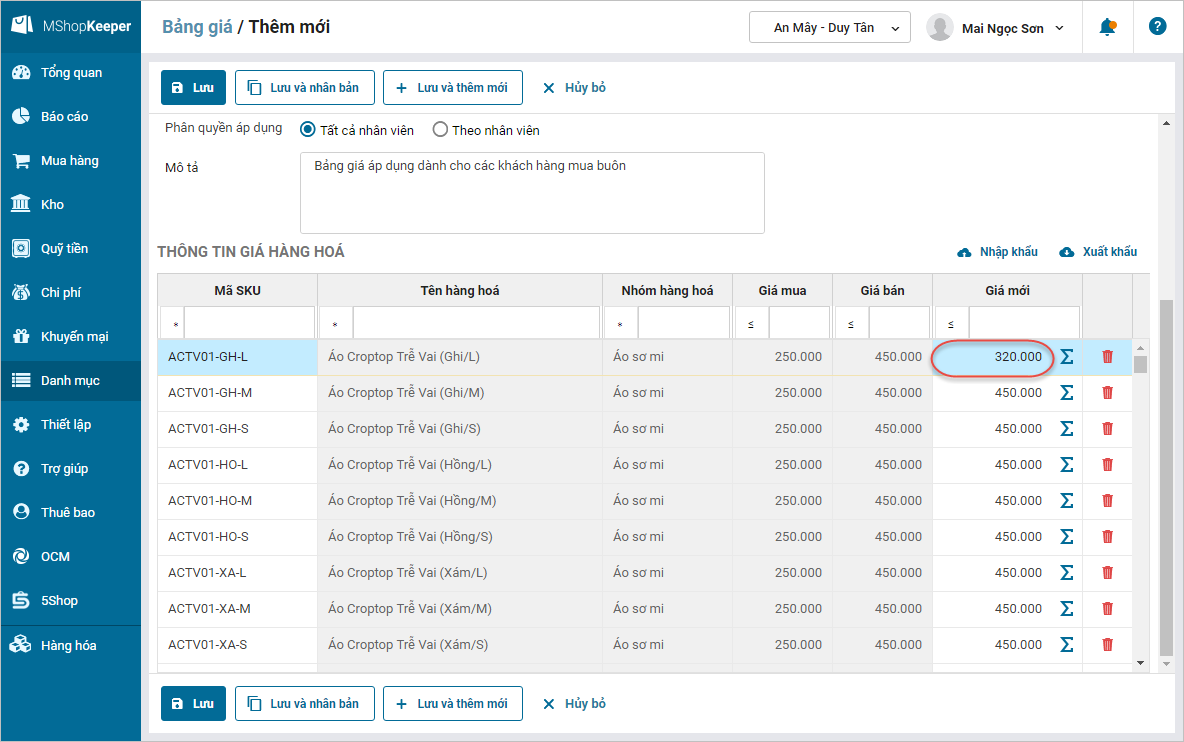
Task: Click the page vertical scrollbar thumb
Action: click(1166, 476)
